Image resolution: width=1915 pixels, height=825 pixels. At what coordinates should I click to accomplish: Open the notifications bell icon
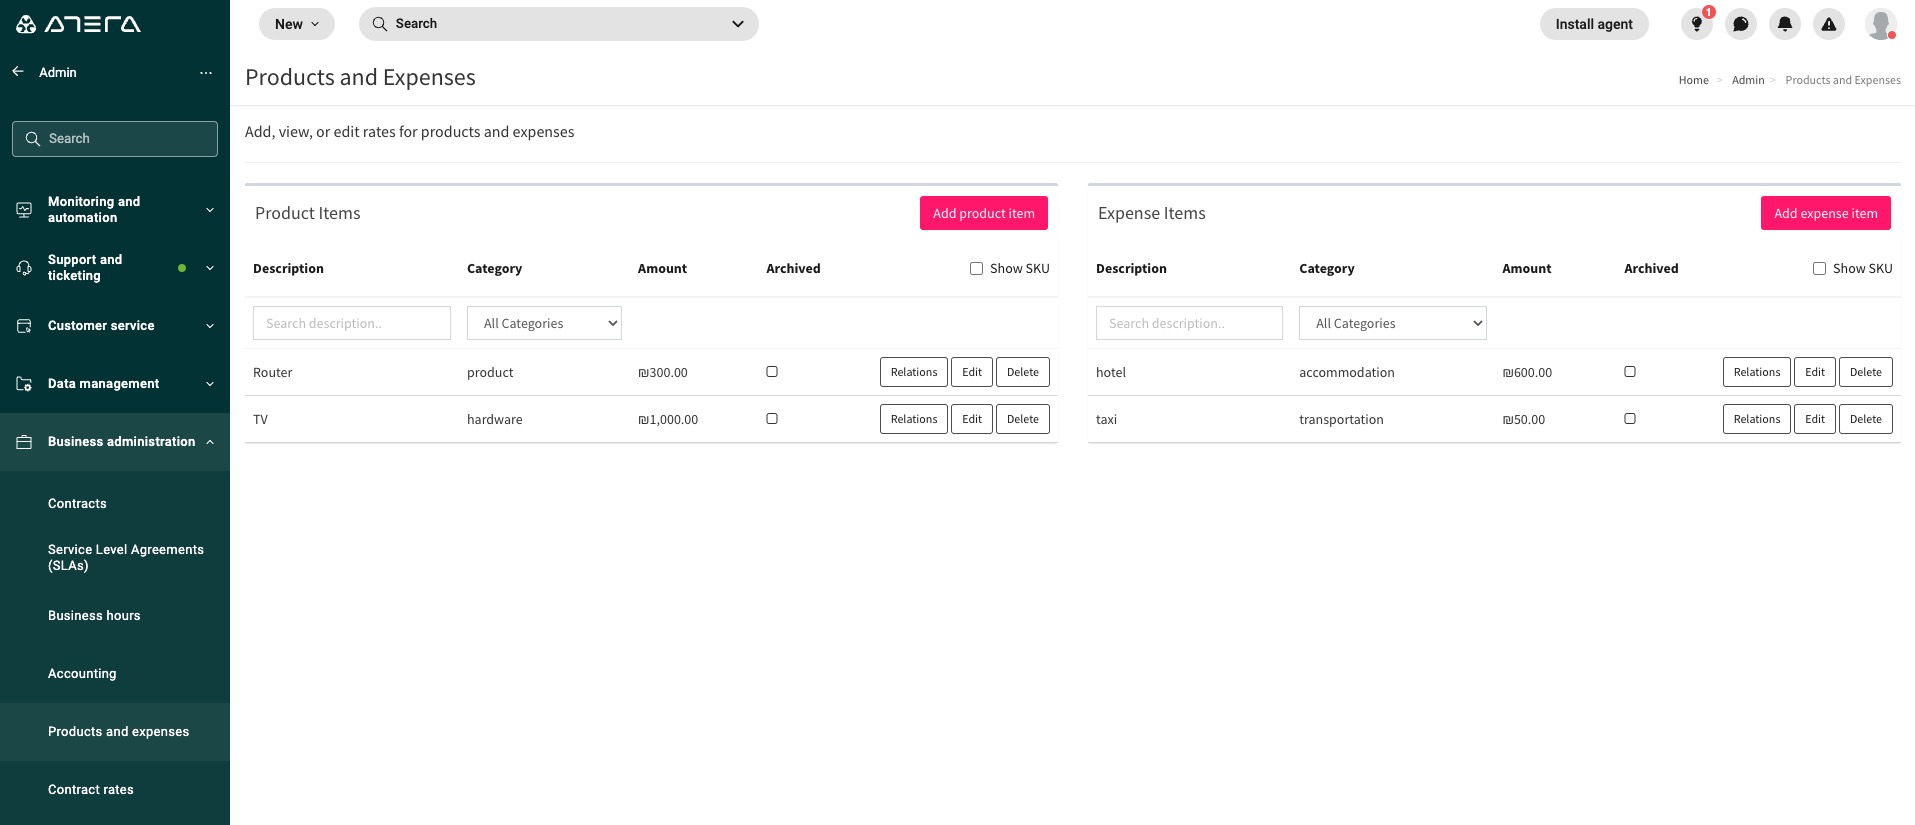[1785, 24]
